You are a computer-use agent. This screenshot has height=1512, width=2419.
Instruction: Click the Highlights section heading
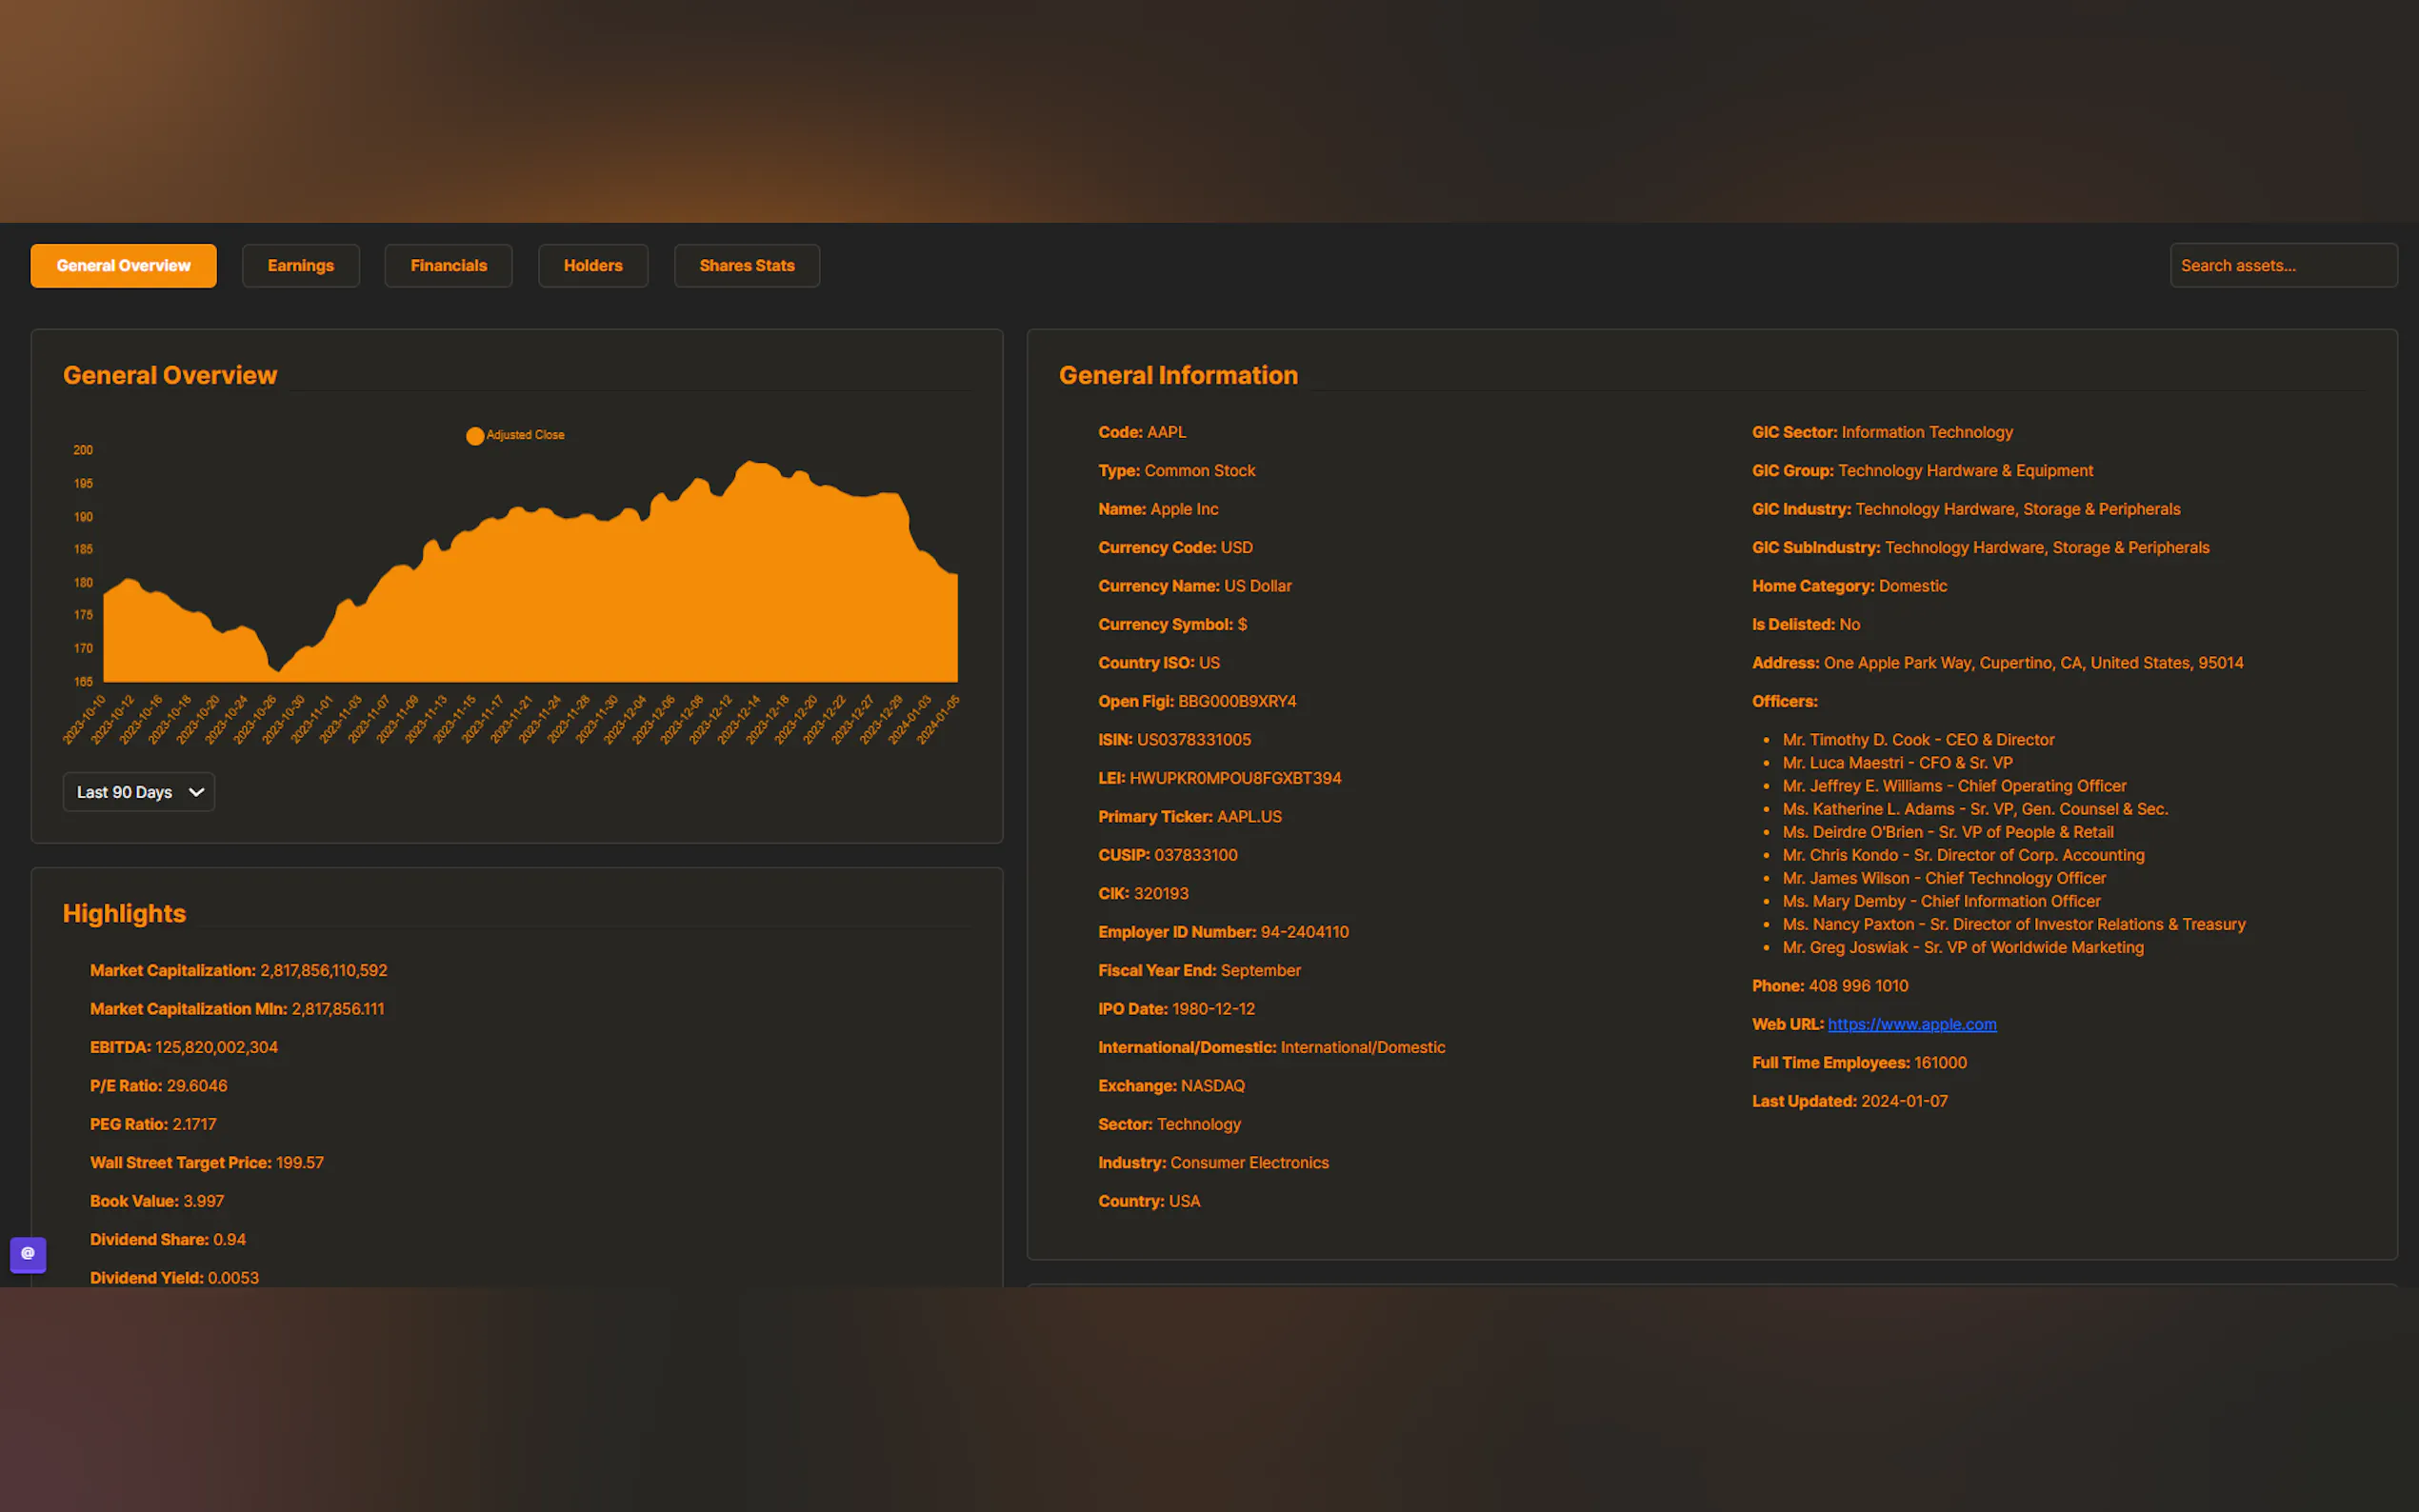click(x=124, y=913)
